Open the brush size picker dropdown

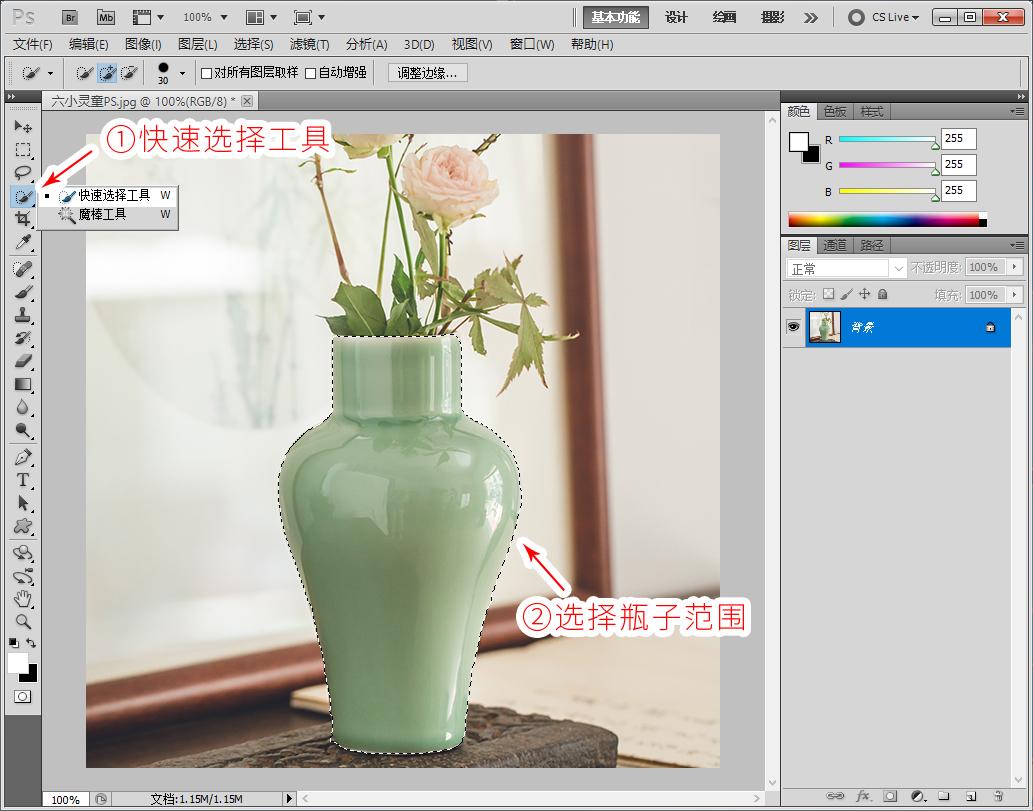coord(182,73)
